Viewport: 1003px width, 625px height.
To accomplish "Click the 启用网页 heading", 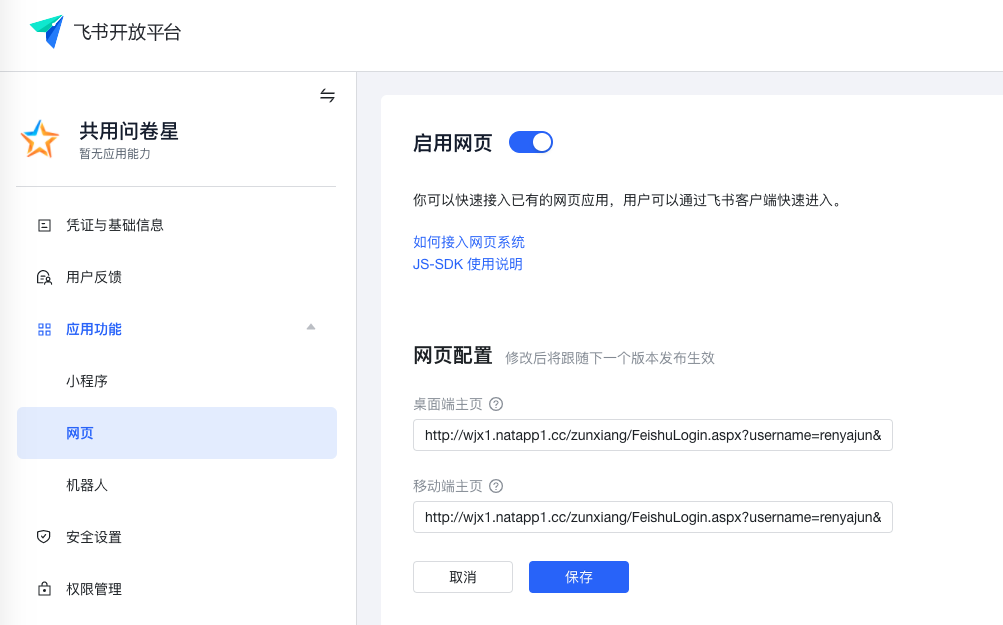I will tap(453, 143).
